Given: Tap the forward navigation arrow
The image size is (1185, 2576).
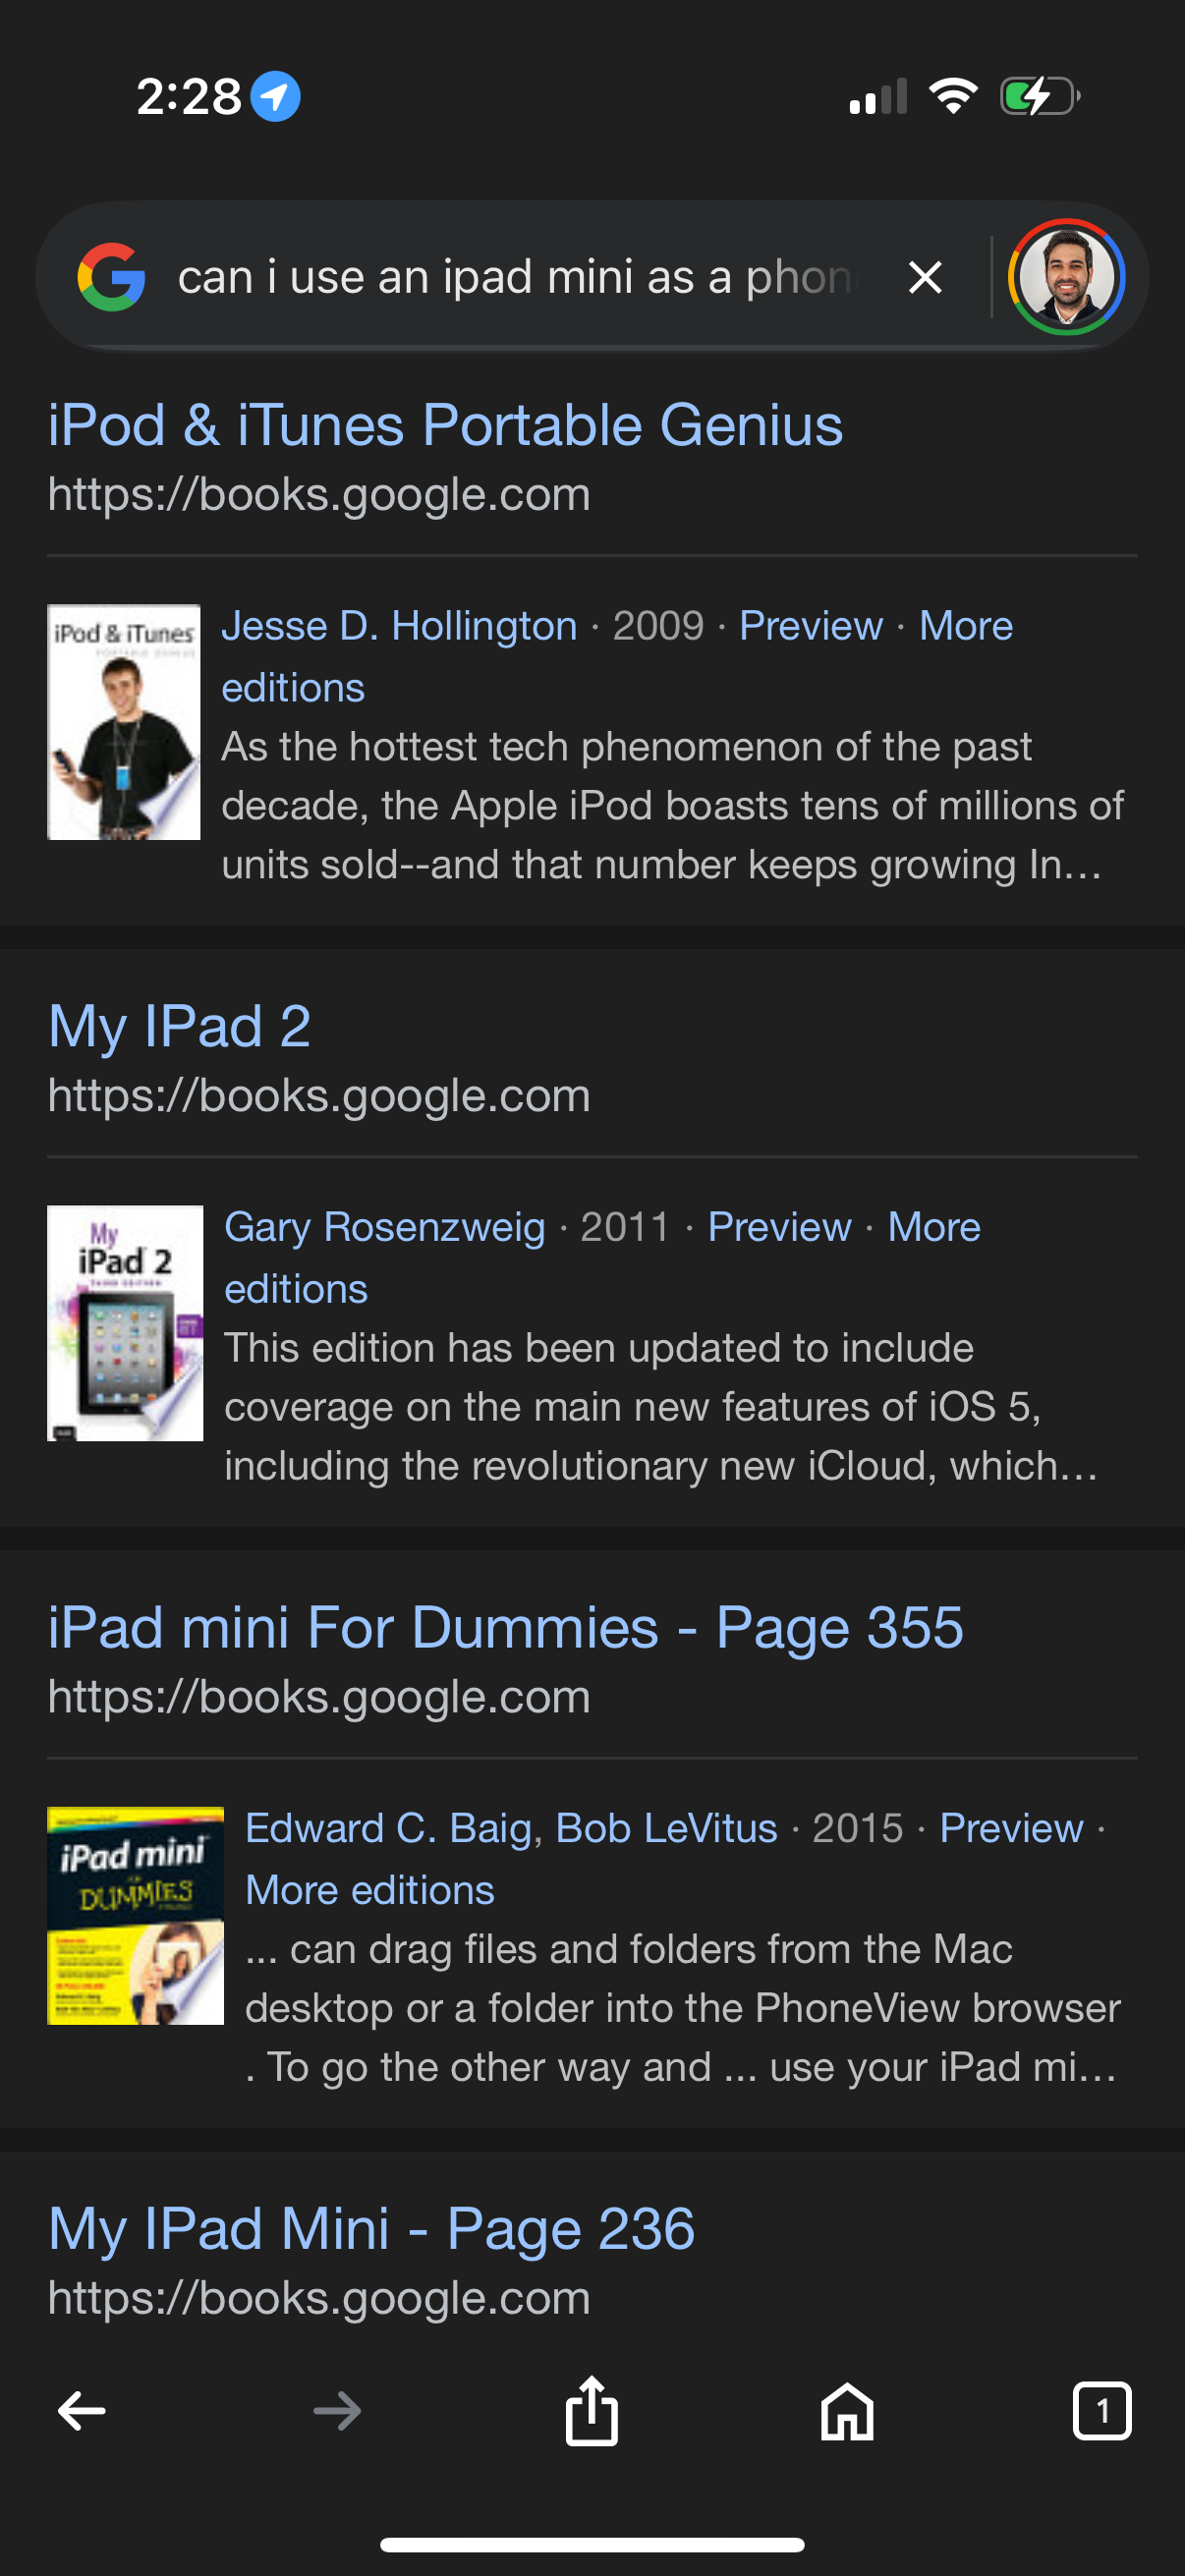Looking at the screenshot, I should click(x=336, y=2410).
